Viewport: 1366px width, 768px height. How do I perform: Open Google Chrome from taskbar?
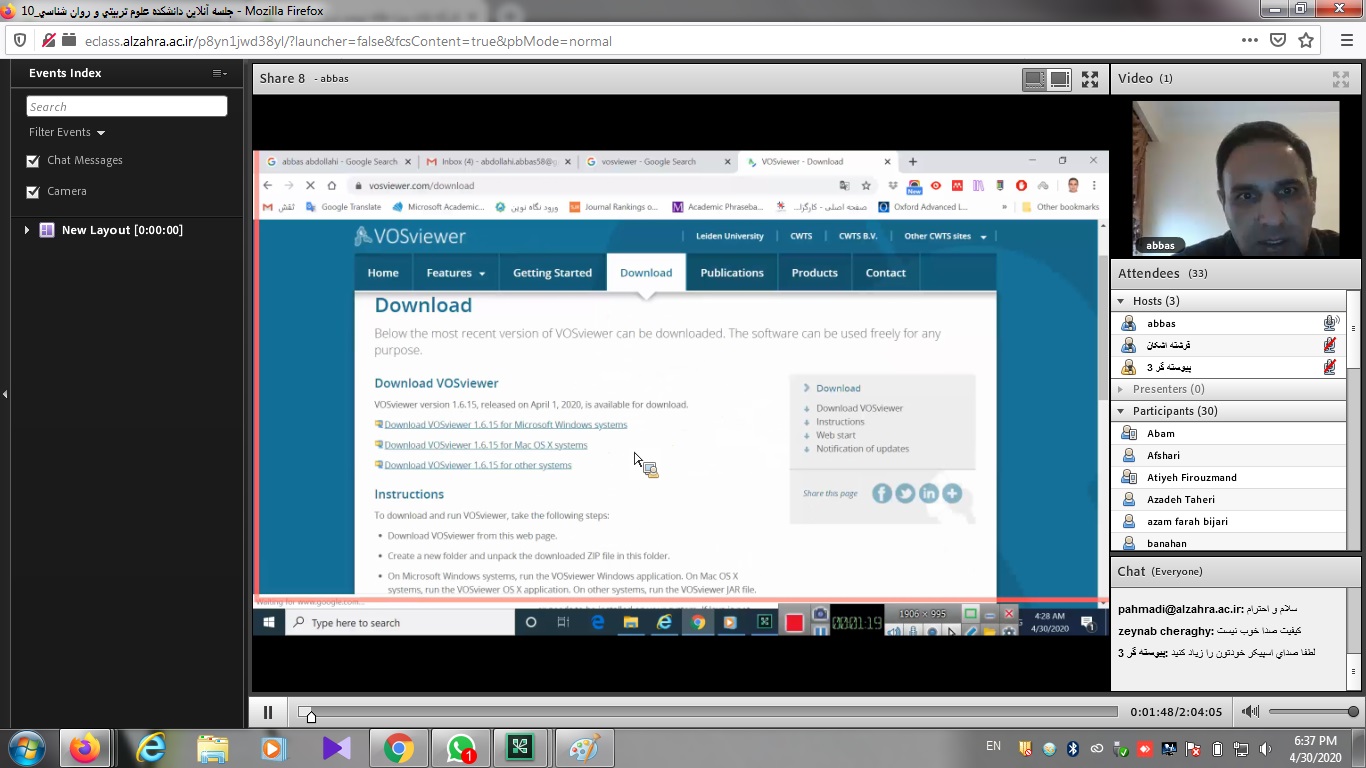tap(398, 748)
